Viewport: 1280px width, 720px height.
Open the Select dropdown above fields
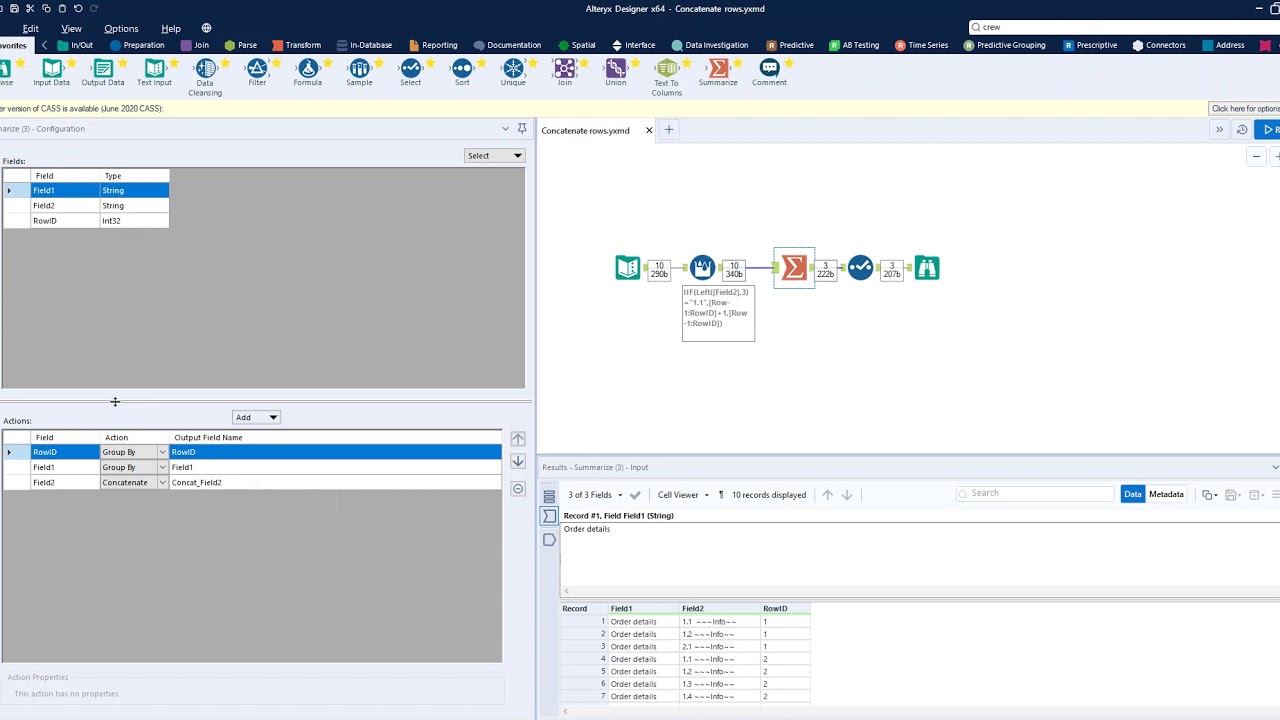point(495,155)
